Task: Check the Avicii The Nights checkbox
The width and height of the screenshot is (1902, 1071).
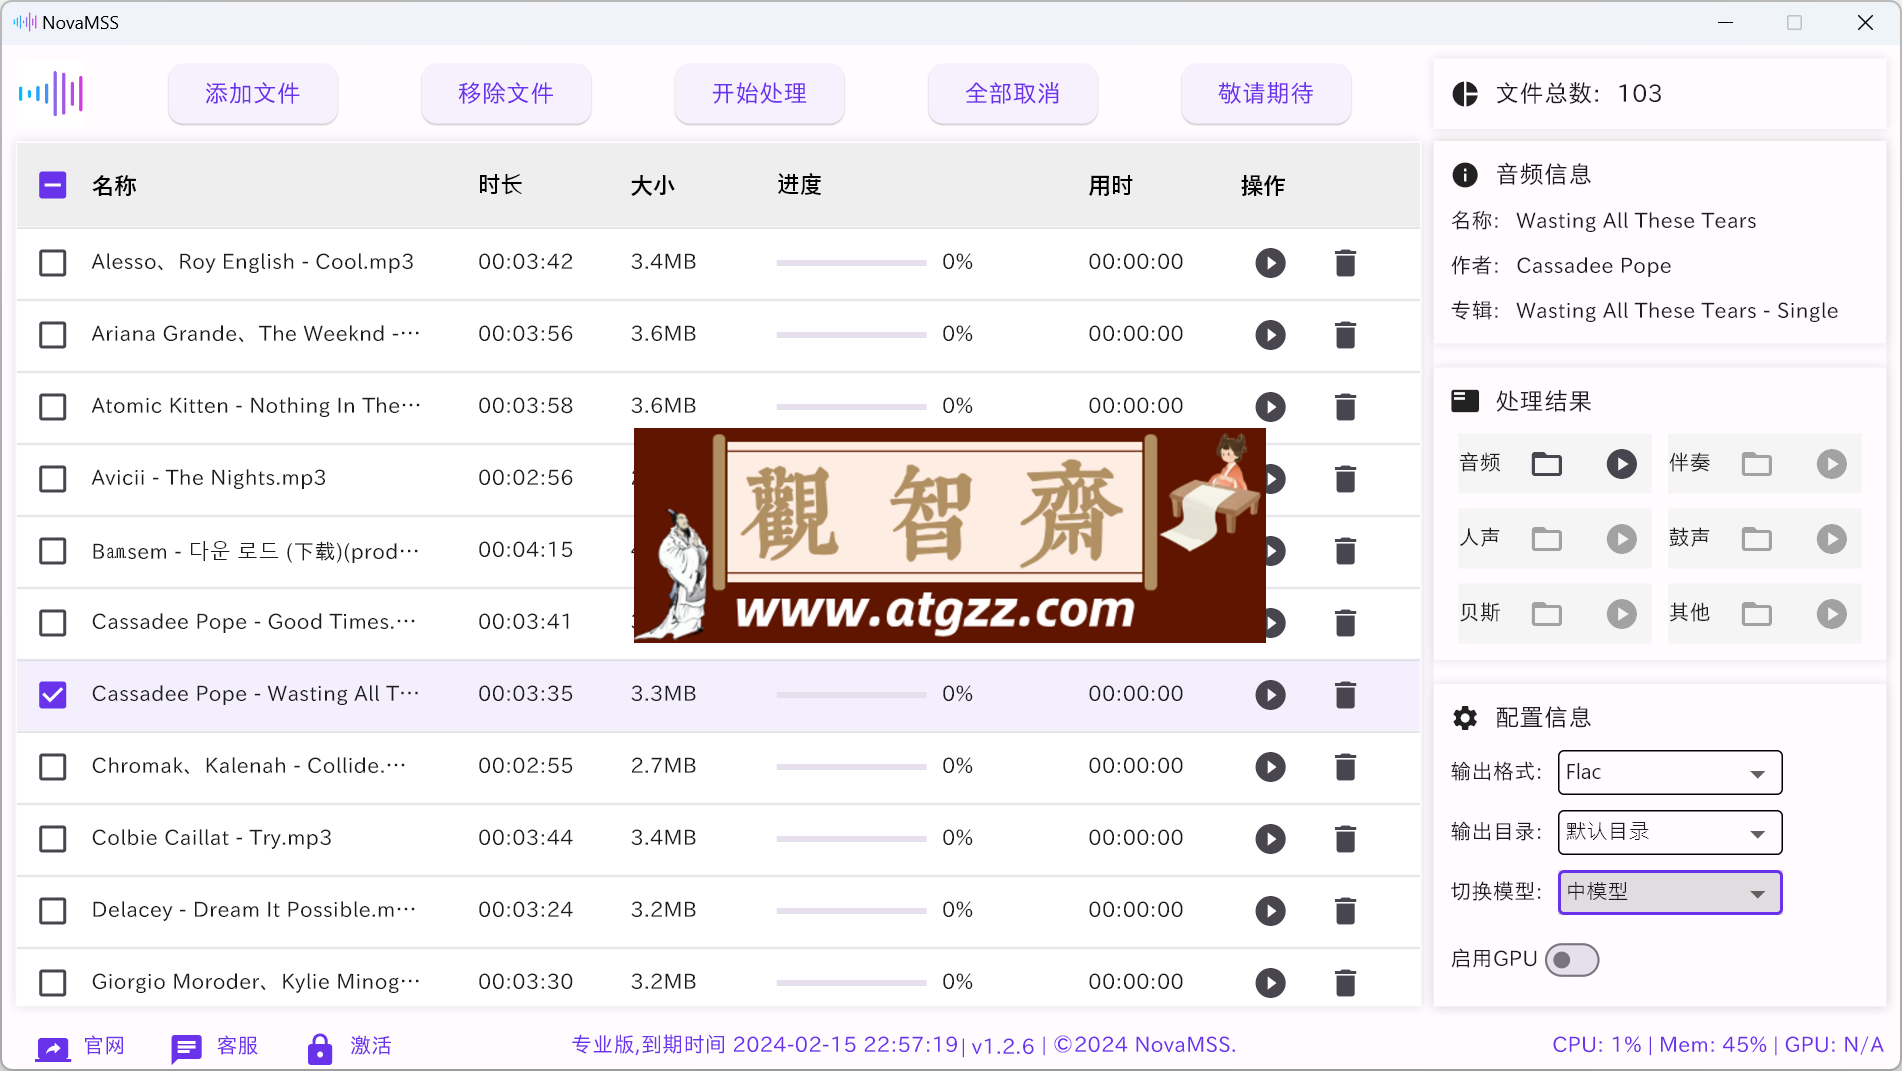Action: [52, 479]
